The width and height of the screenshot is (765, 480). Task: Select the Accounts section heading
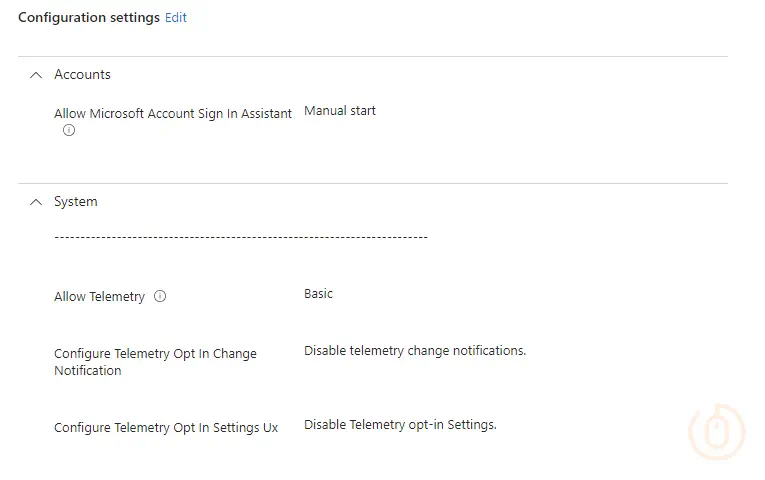pos(82,75)
